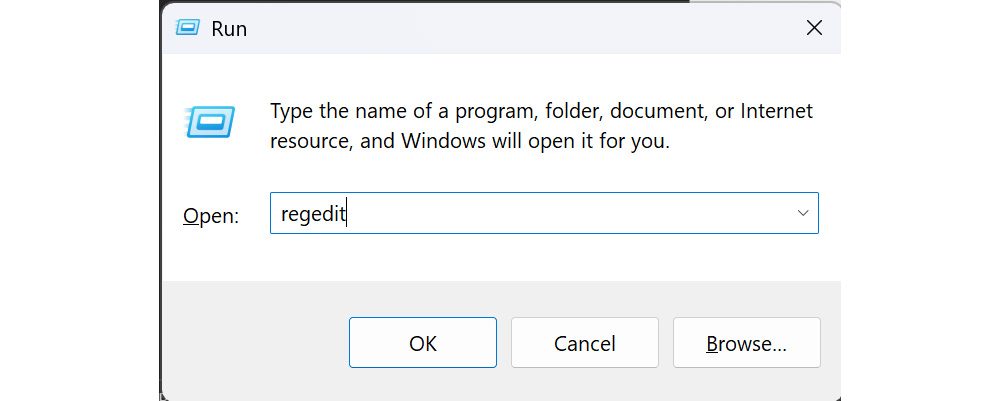Close the Run dialog with X
Viewport: 1000px width, 401px height.
click(814, 29)
